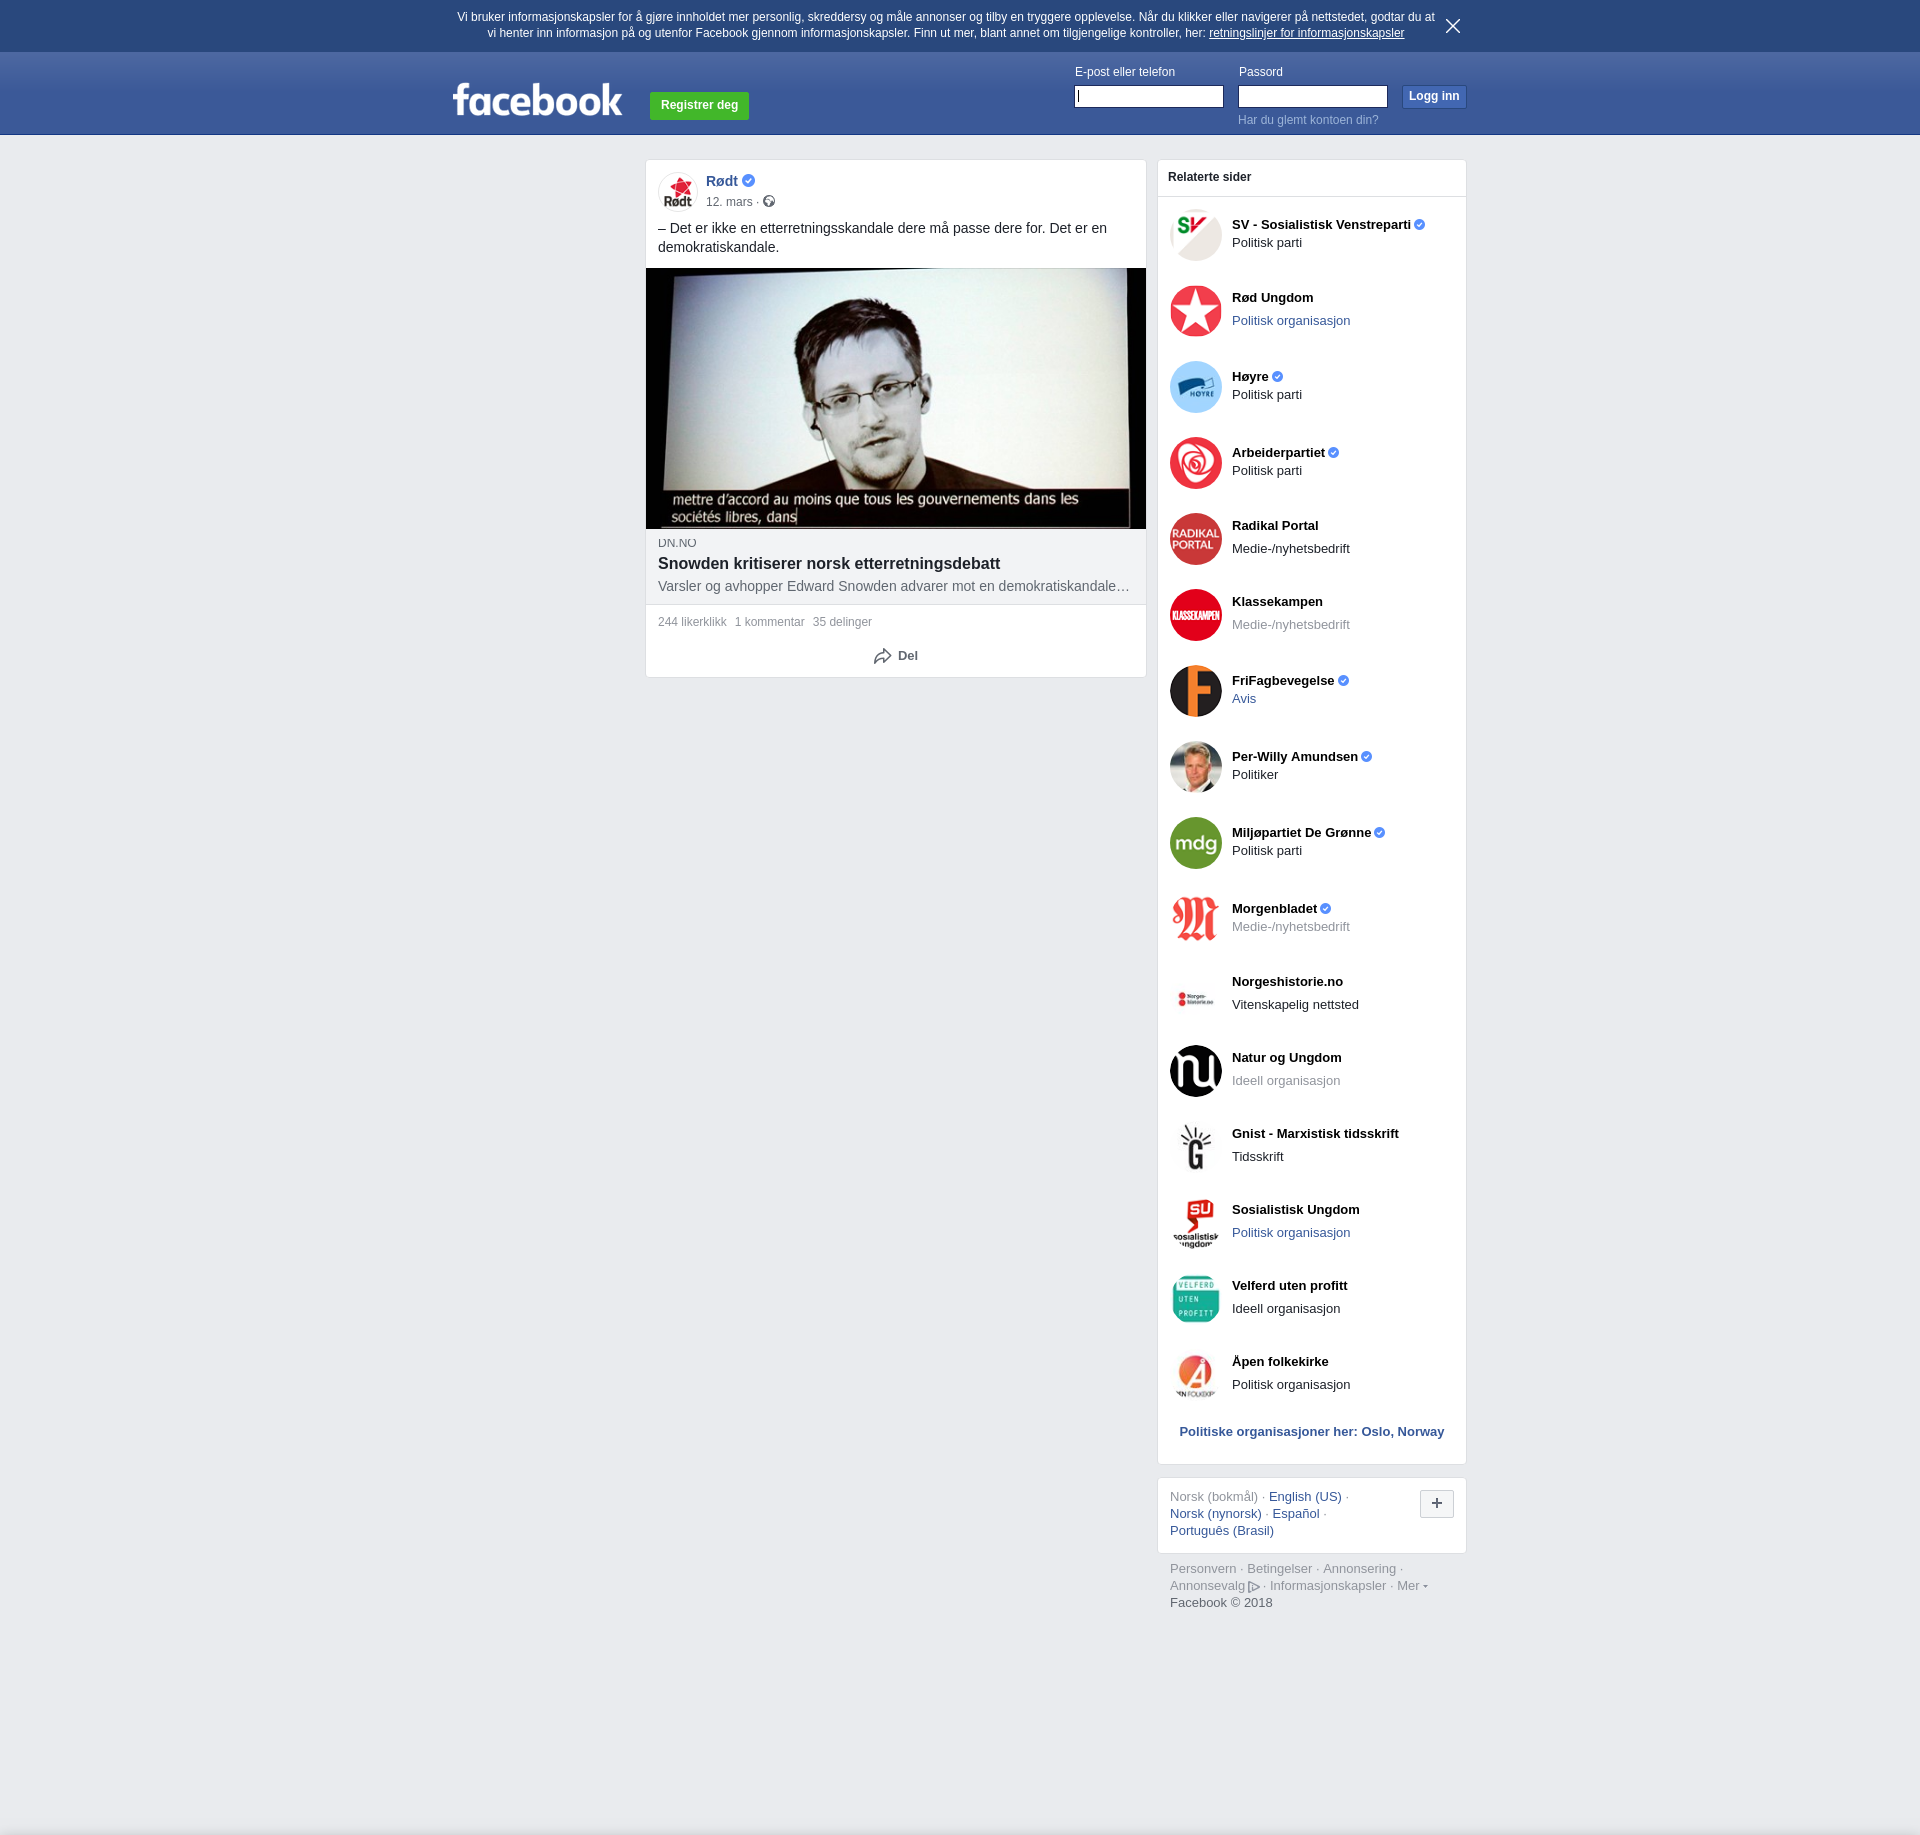Open the Betingelser footer link

(x=1279, y=1569)
